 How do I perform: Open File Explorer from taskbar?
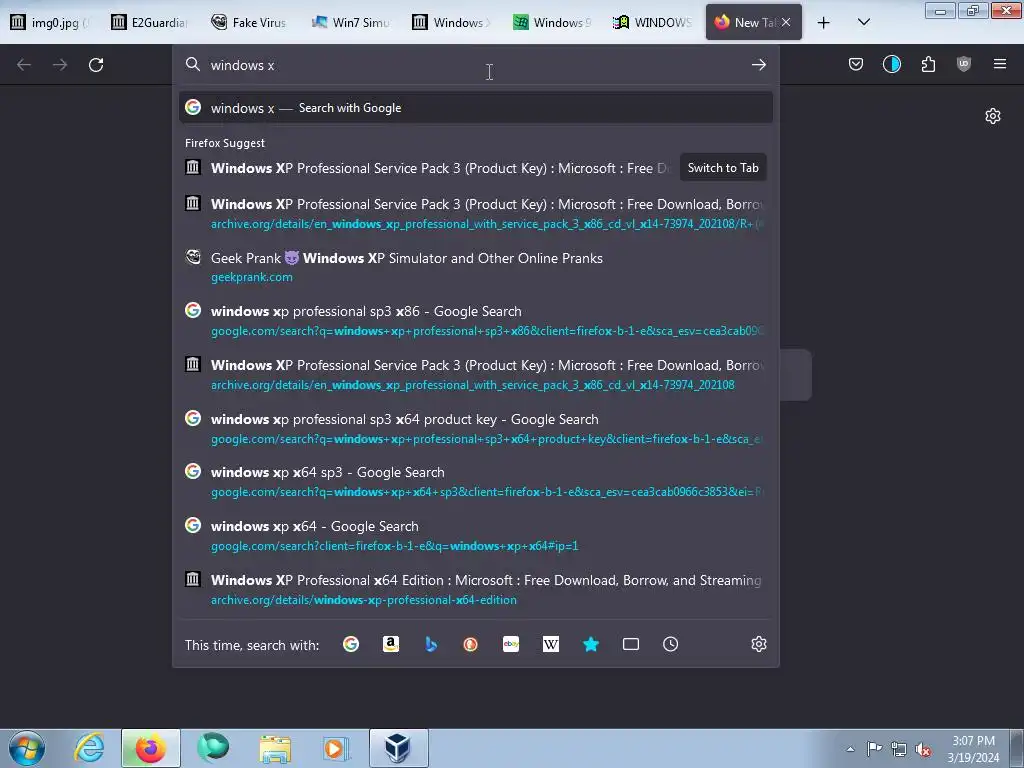tap(275, 748)
